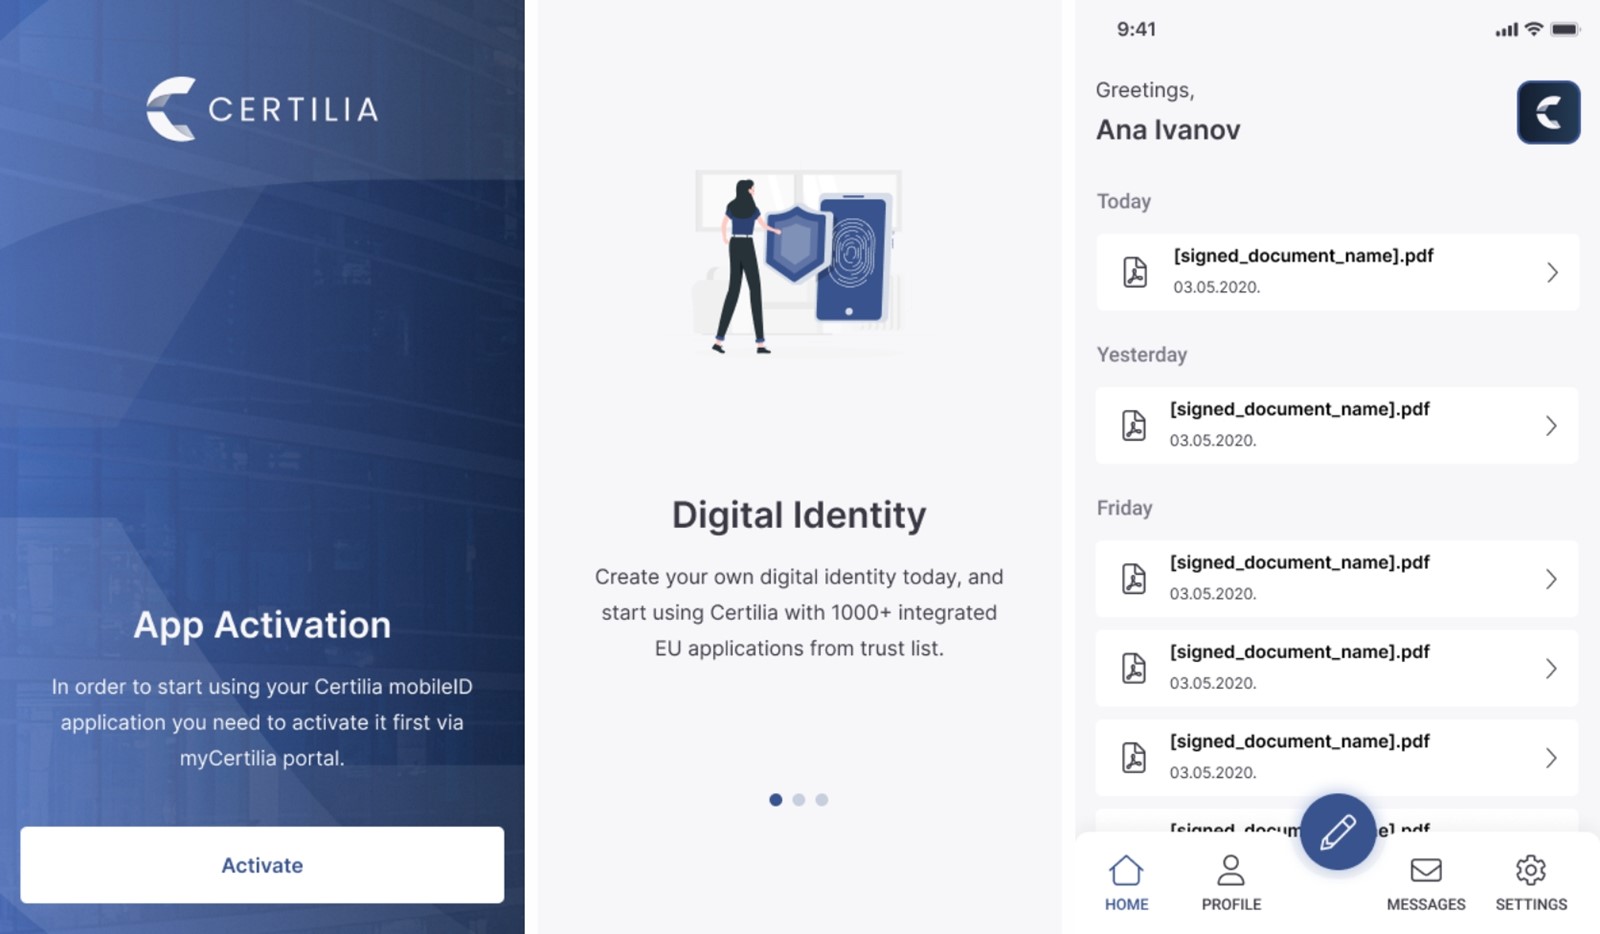Image resolution: width=1600 pixels, height=934 pixels.
Task: Tap the chevron of first Friday document
Action: click(1551, 579)
